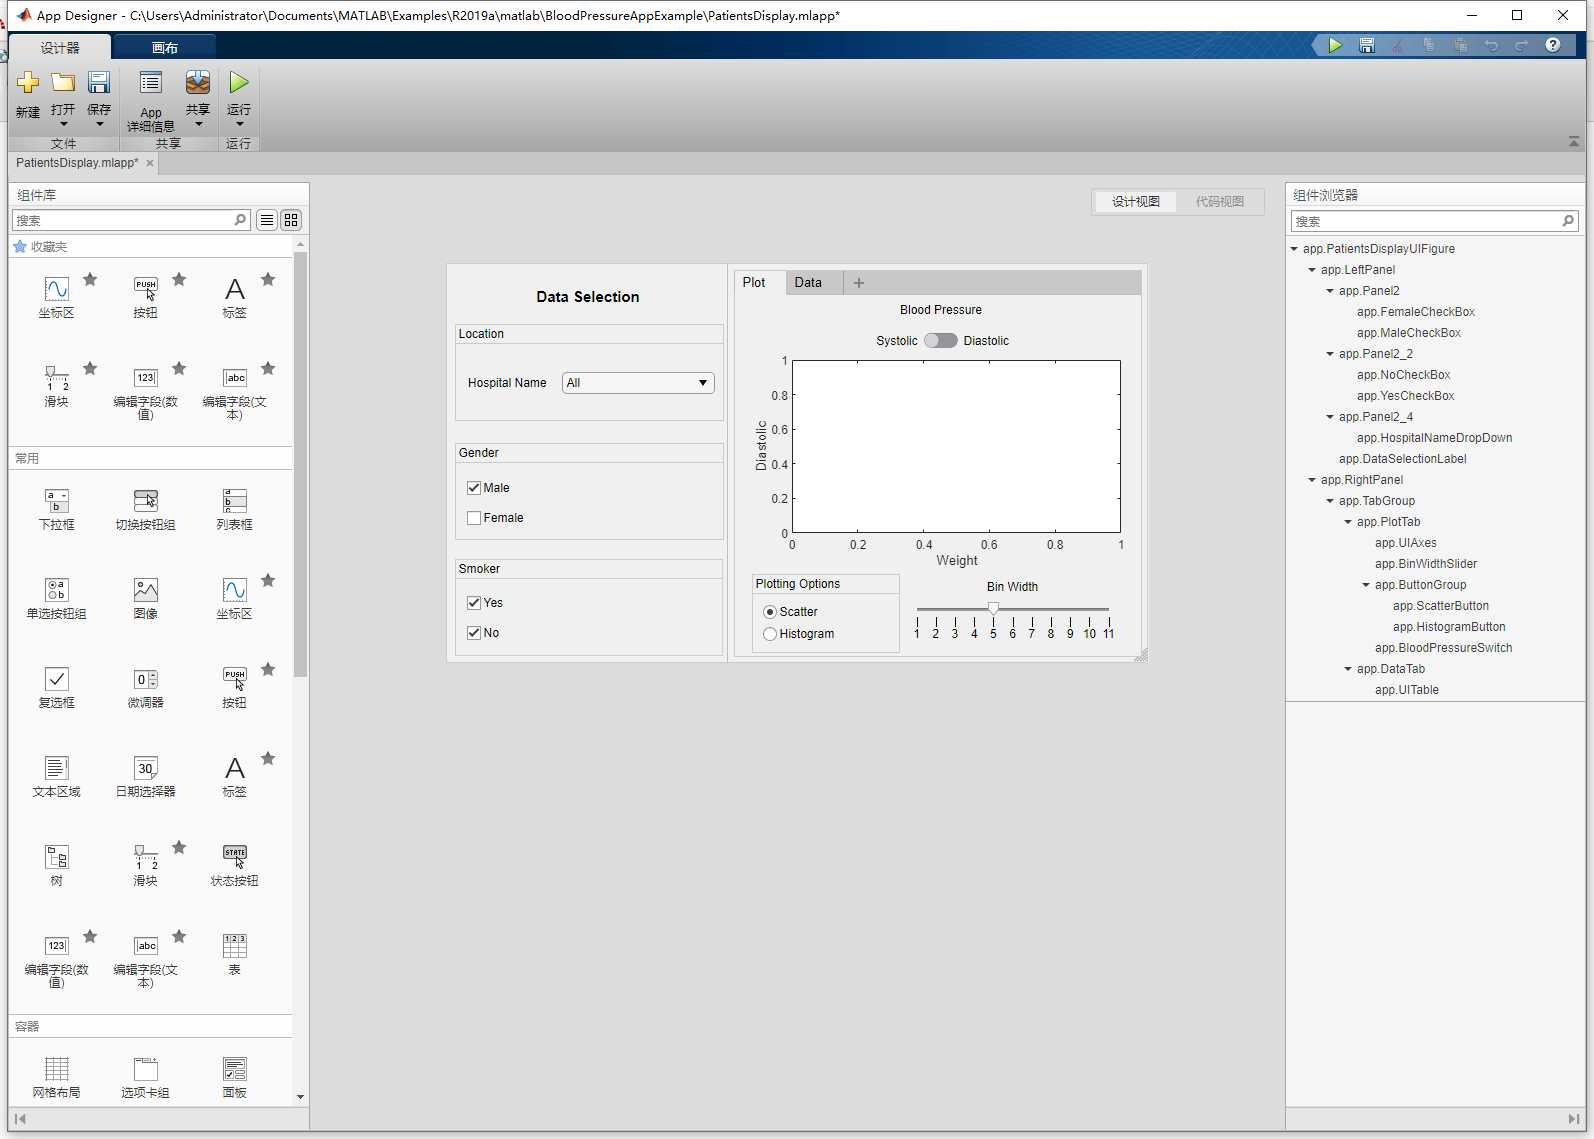This screenshot has height=1139, width=1594.
Task: Click the 新建 (New) toolstrip icon
Action: (x=28, y=82)
